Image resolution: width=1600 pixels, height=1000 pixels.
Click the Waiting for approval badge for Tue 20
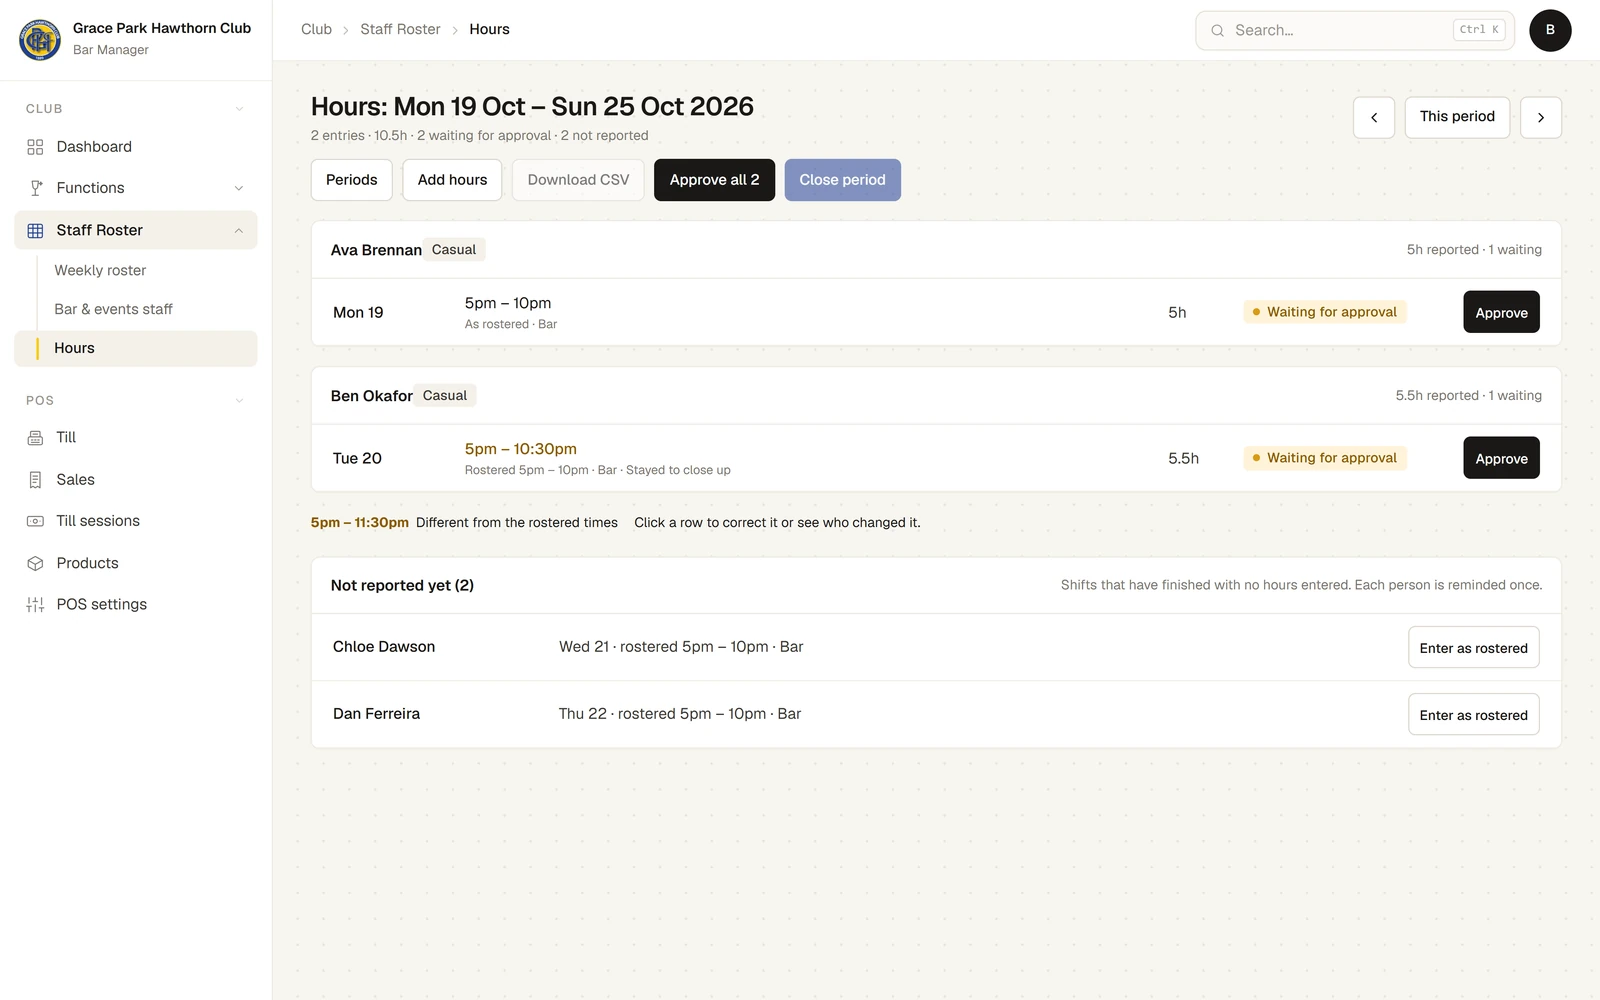(x=1325, y=458)
